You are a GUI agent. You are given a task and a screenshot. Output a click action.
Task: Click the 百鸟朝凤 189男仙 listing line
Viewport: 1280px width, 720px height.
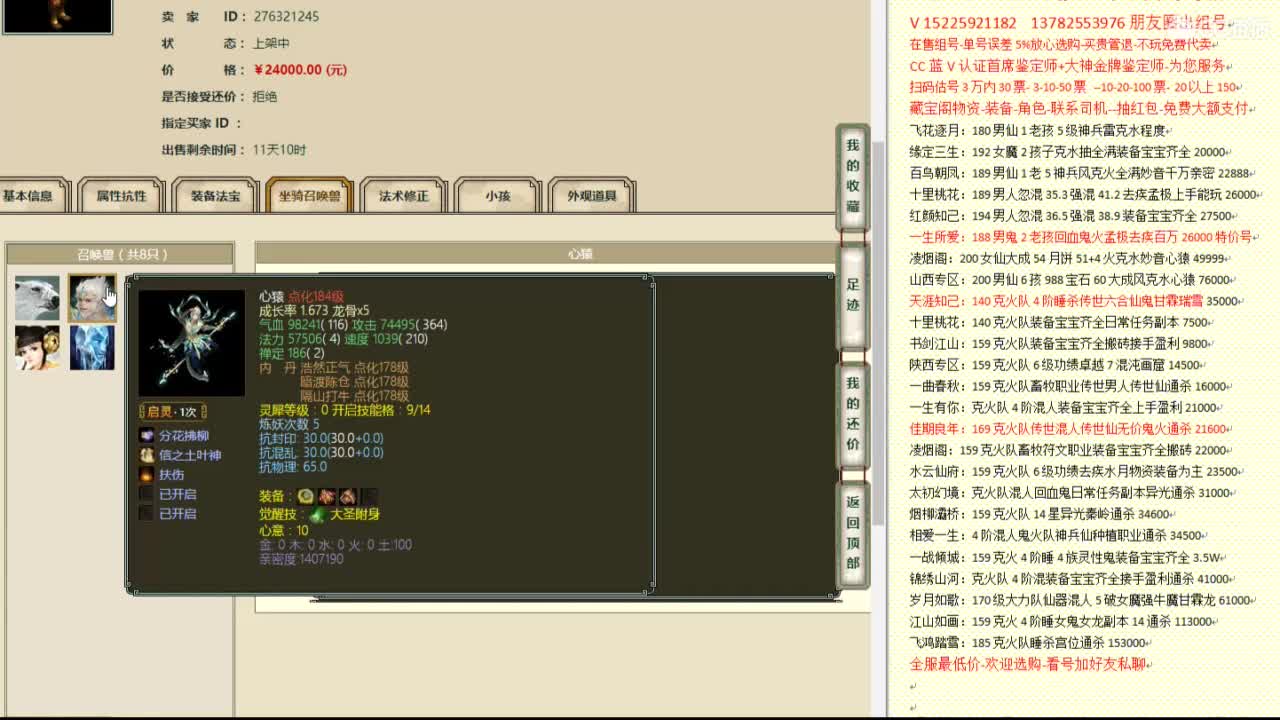[1083, 173]
